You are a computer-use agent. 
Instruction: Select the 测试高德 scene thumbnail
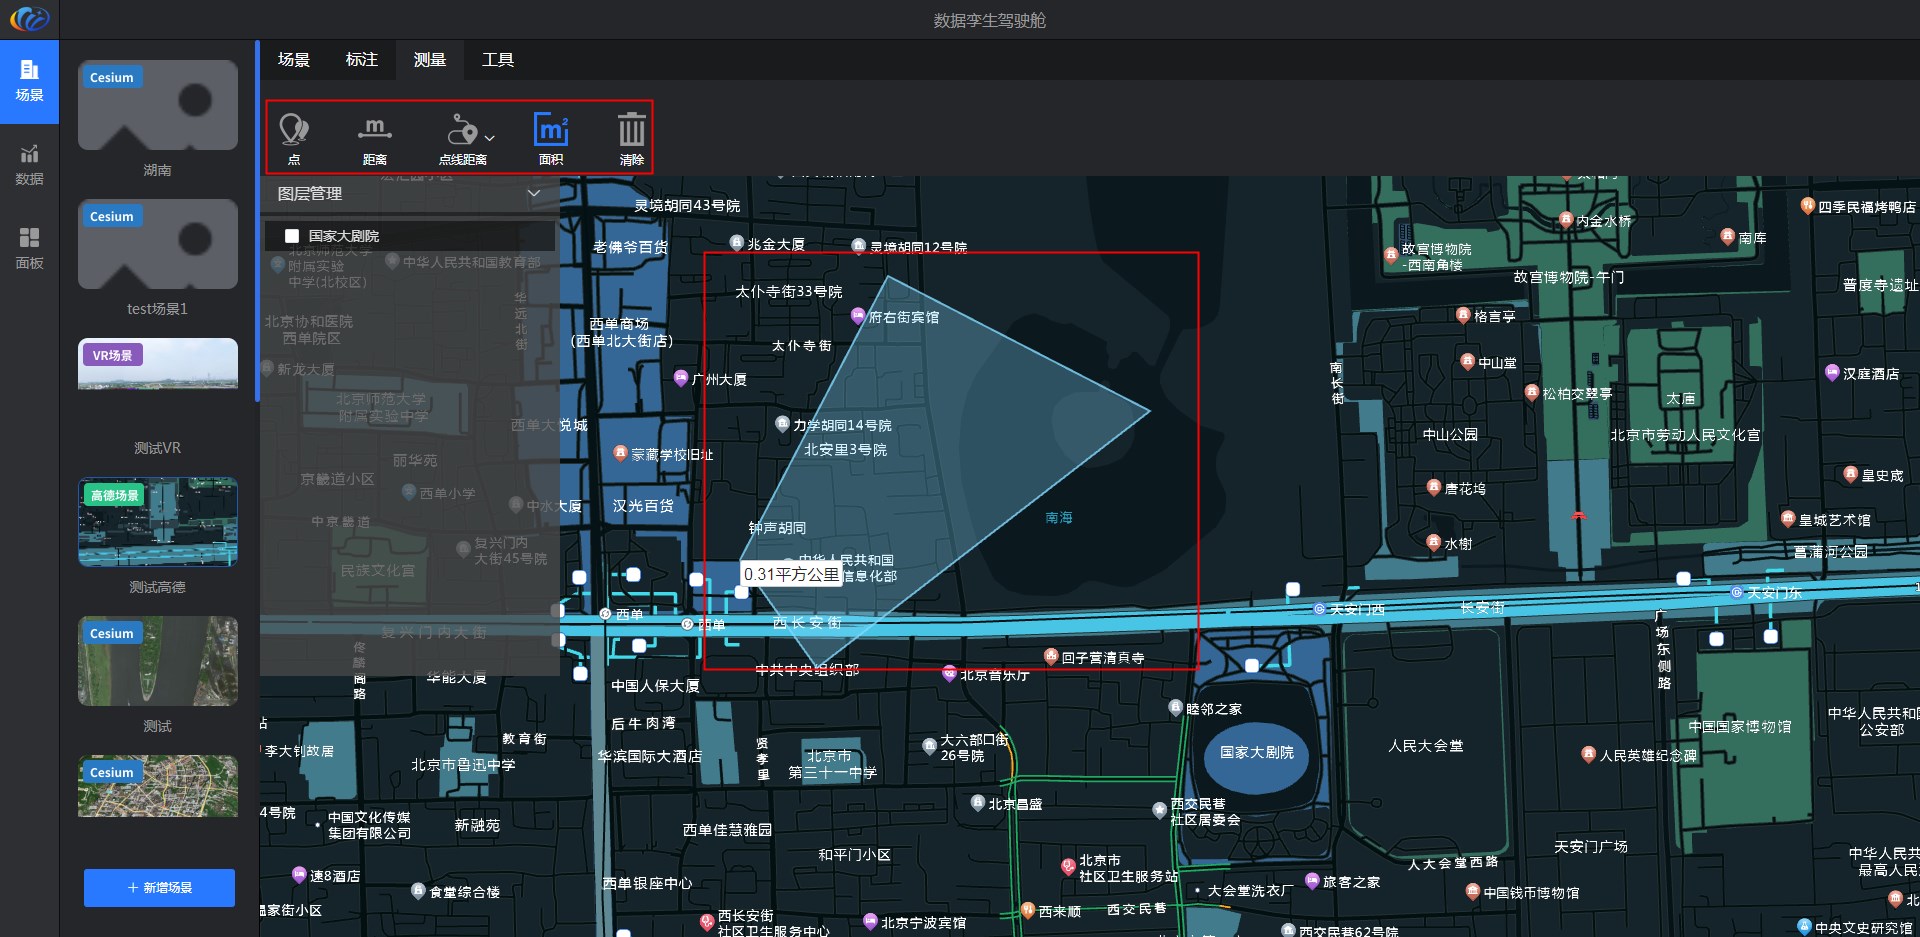(x=158, y=522)
